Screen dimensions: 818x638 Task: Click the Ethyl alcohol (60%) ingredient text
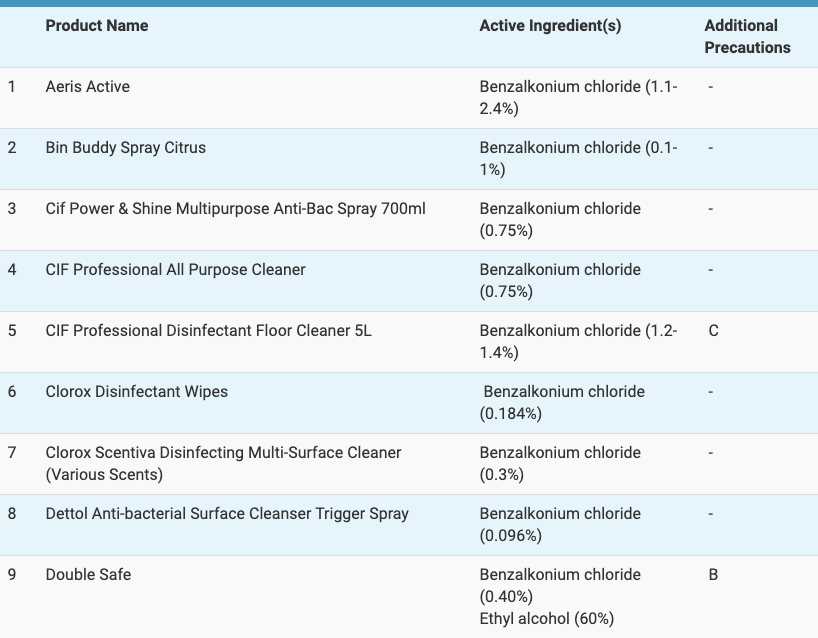coord(546,618)
